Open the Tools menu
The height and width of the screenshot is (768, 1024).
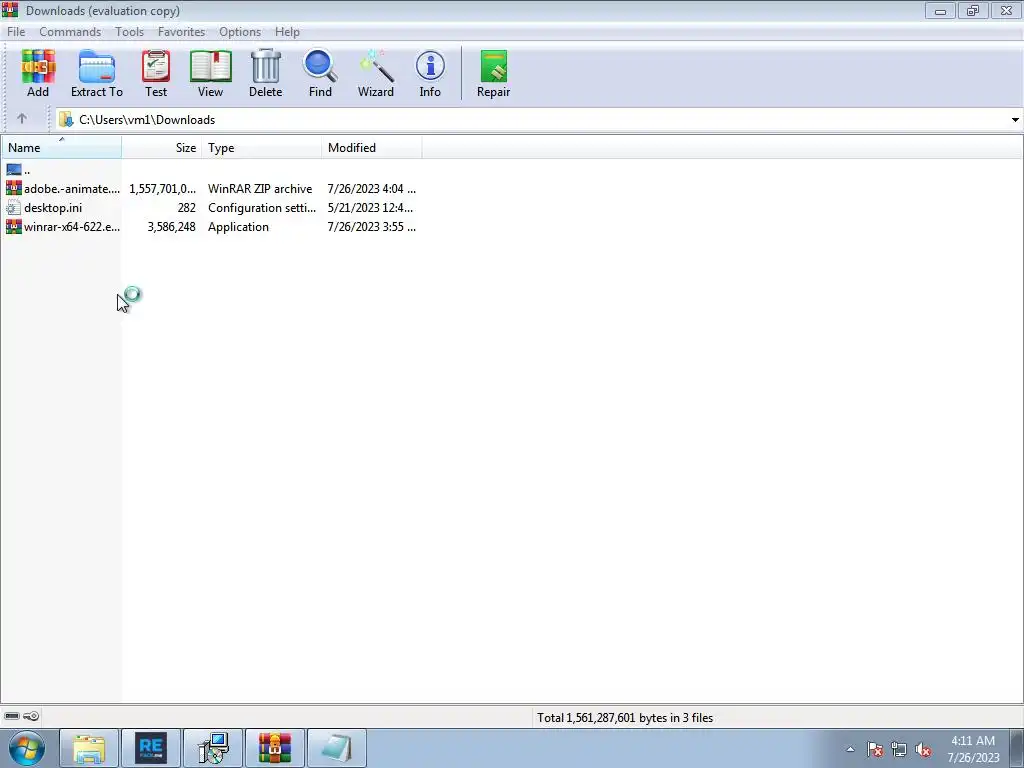[129, 31]
